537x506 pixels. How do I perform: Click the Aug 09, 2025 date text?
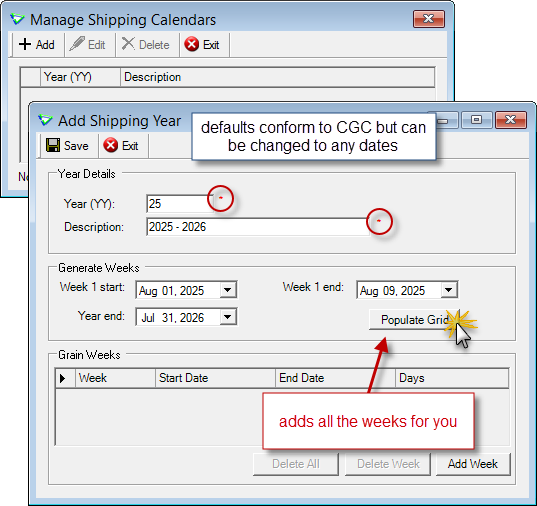pos(392,291)
